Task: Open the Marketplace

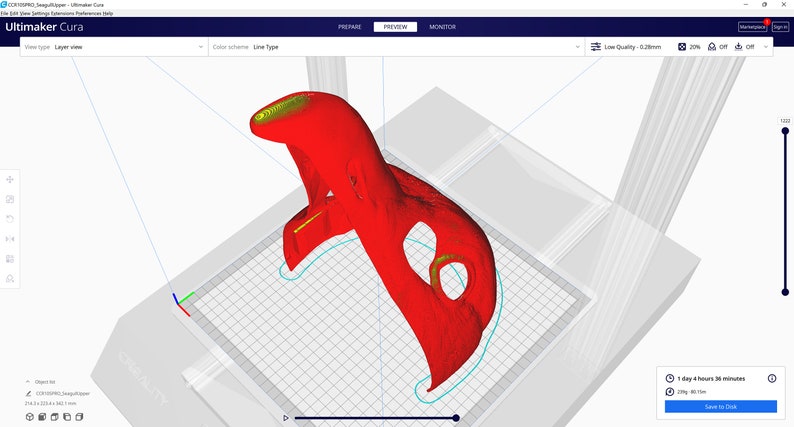Action: click(x=752, y=27)
